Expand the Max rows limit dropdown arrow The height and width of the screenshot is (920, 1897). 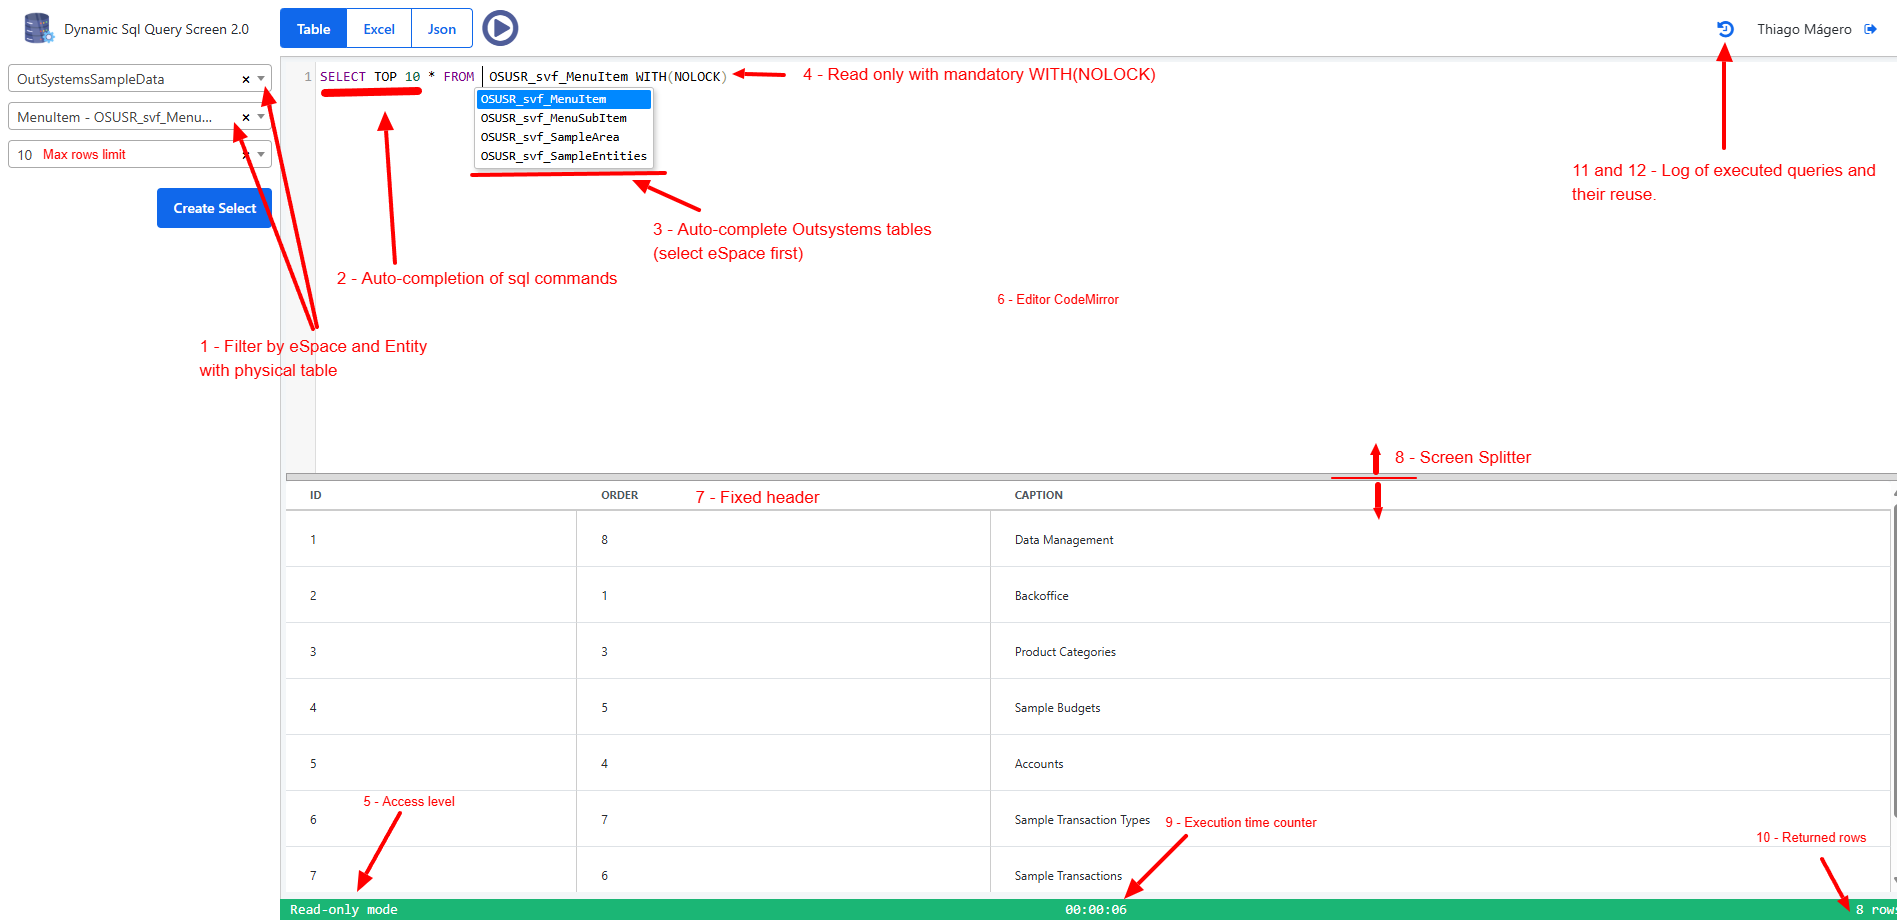point(261,154)
